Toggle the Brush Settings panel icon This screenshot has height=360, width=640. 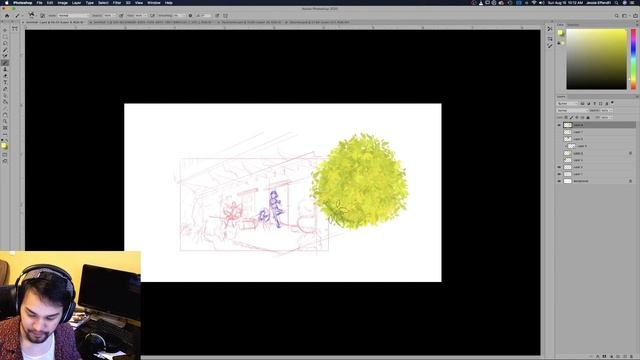(x=42, y=16)
